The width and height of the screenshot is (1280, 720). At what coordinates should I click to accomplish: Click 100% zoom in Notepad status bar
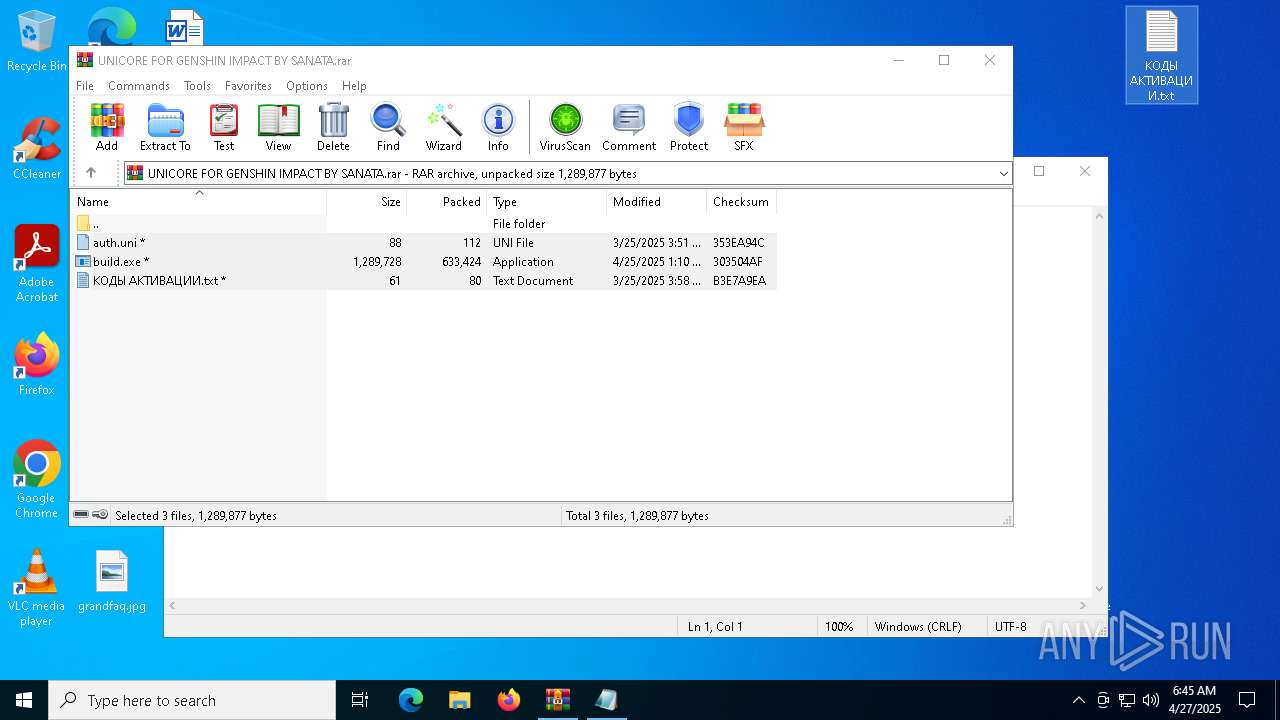click(839, 627)
